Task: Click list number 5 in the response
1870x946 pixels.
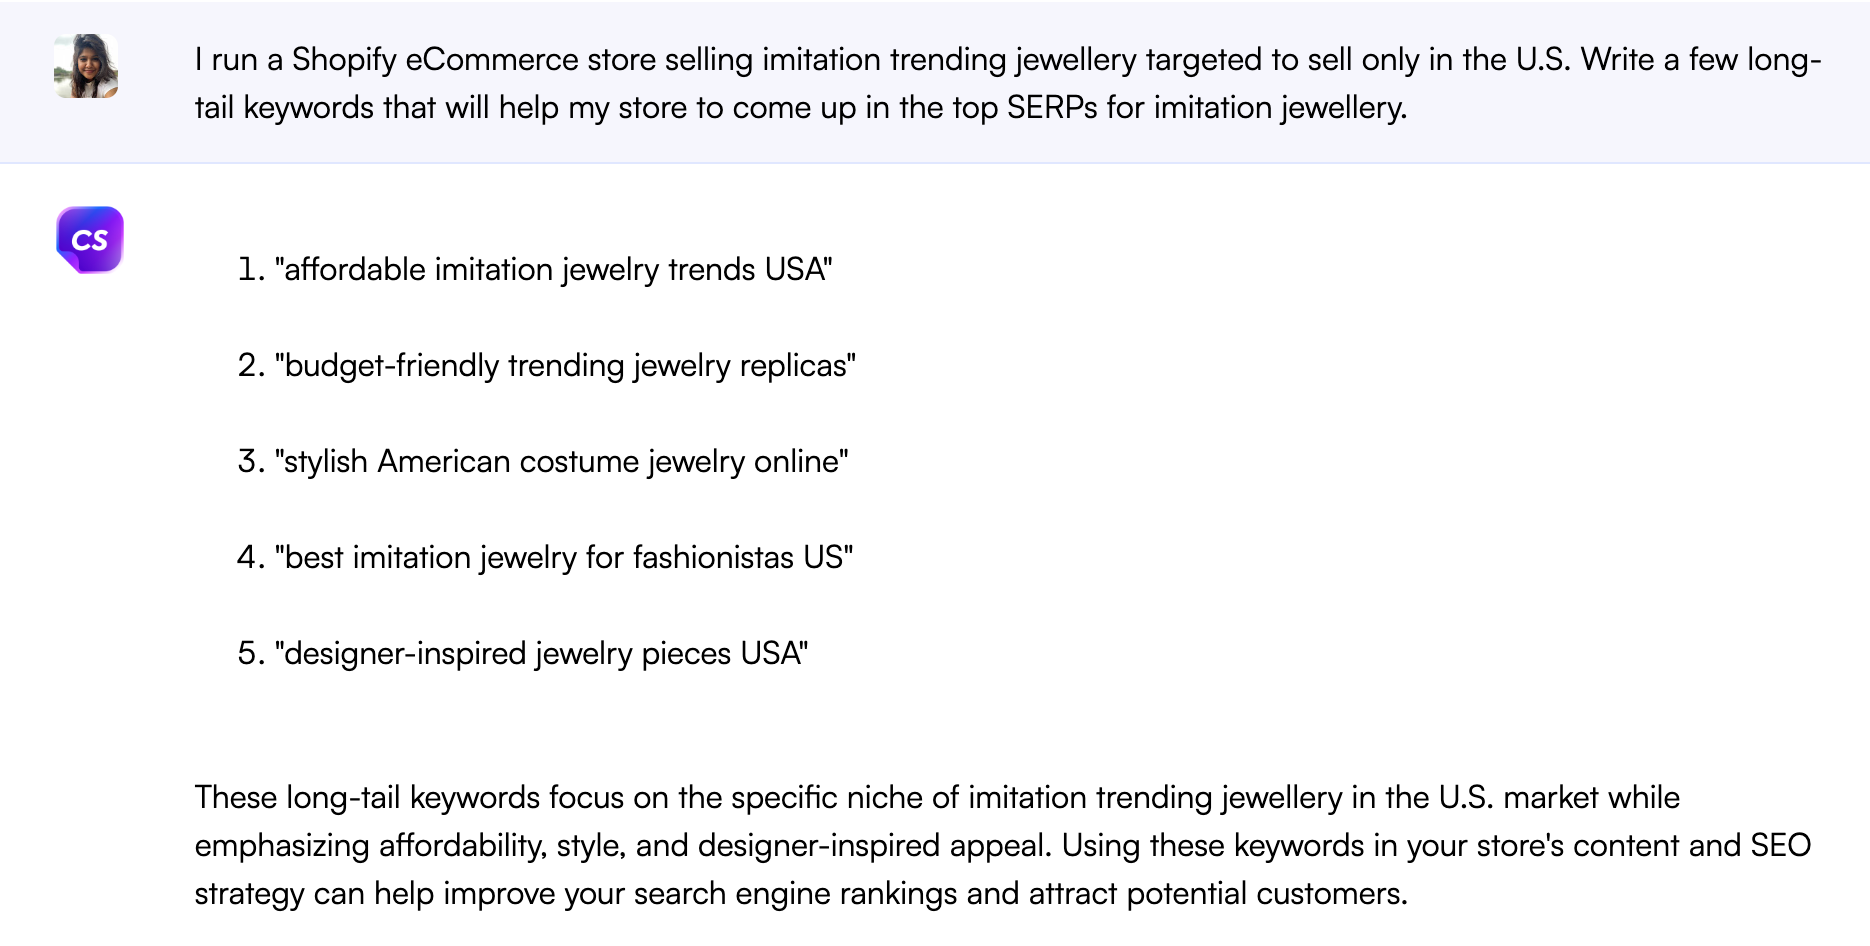Action: [x=250, y=654]
